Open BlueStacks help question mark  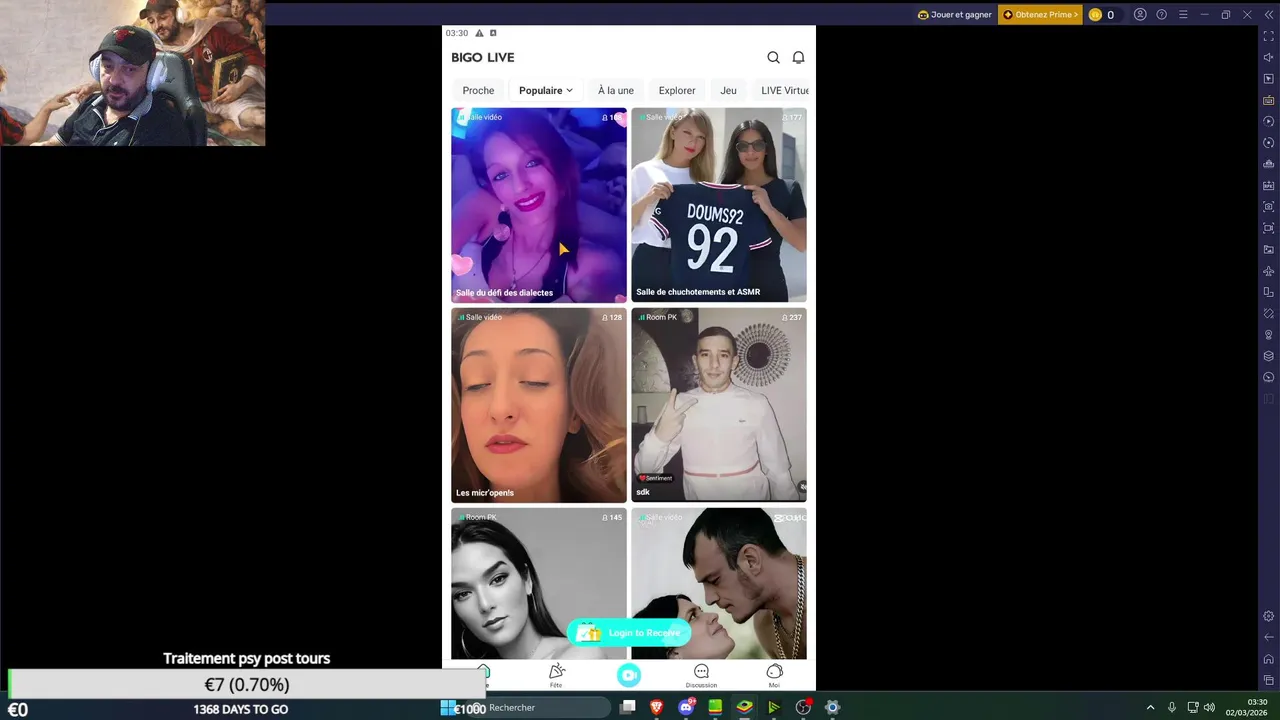[x=1161, y=15]
